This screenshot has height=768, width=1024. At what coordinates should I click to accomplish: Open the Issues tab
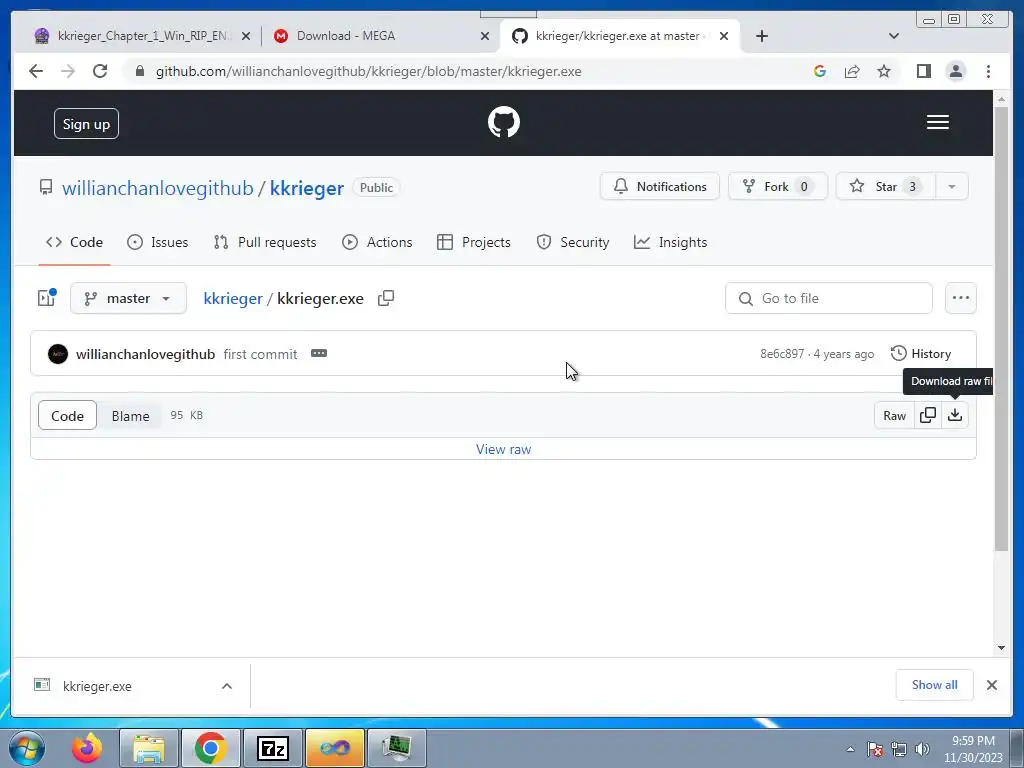[157, 242]
